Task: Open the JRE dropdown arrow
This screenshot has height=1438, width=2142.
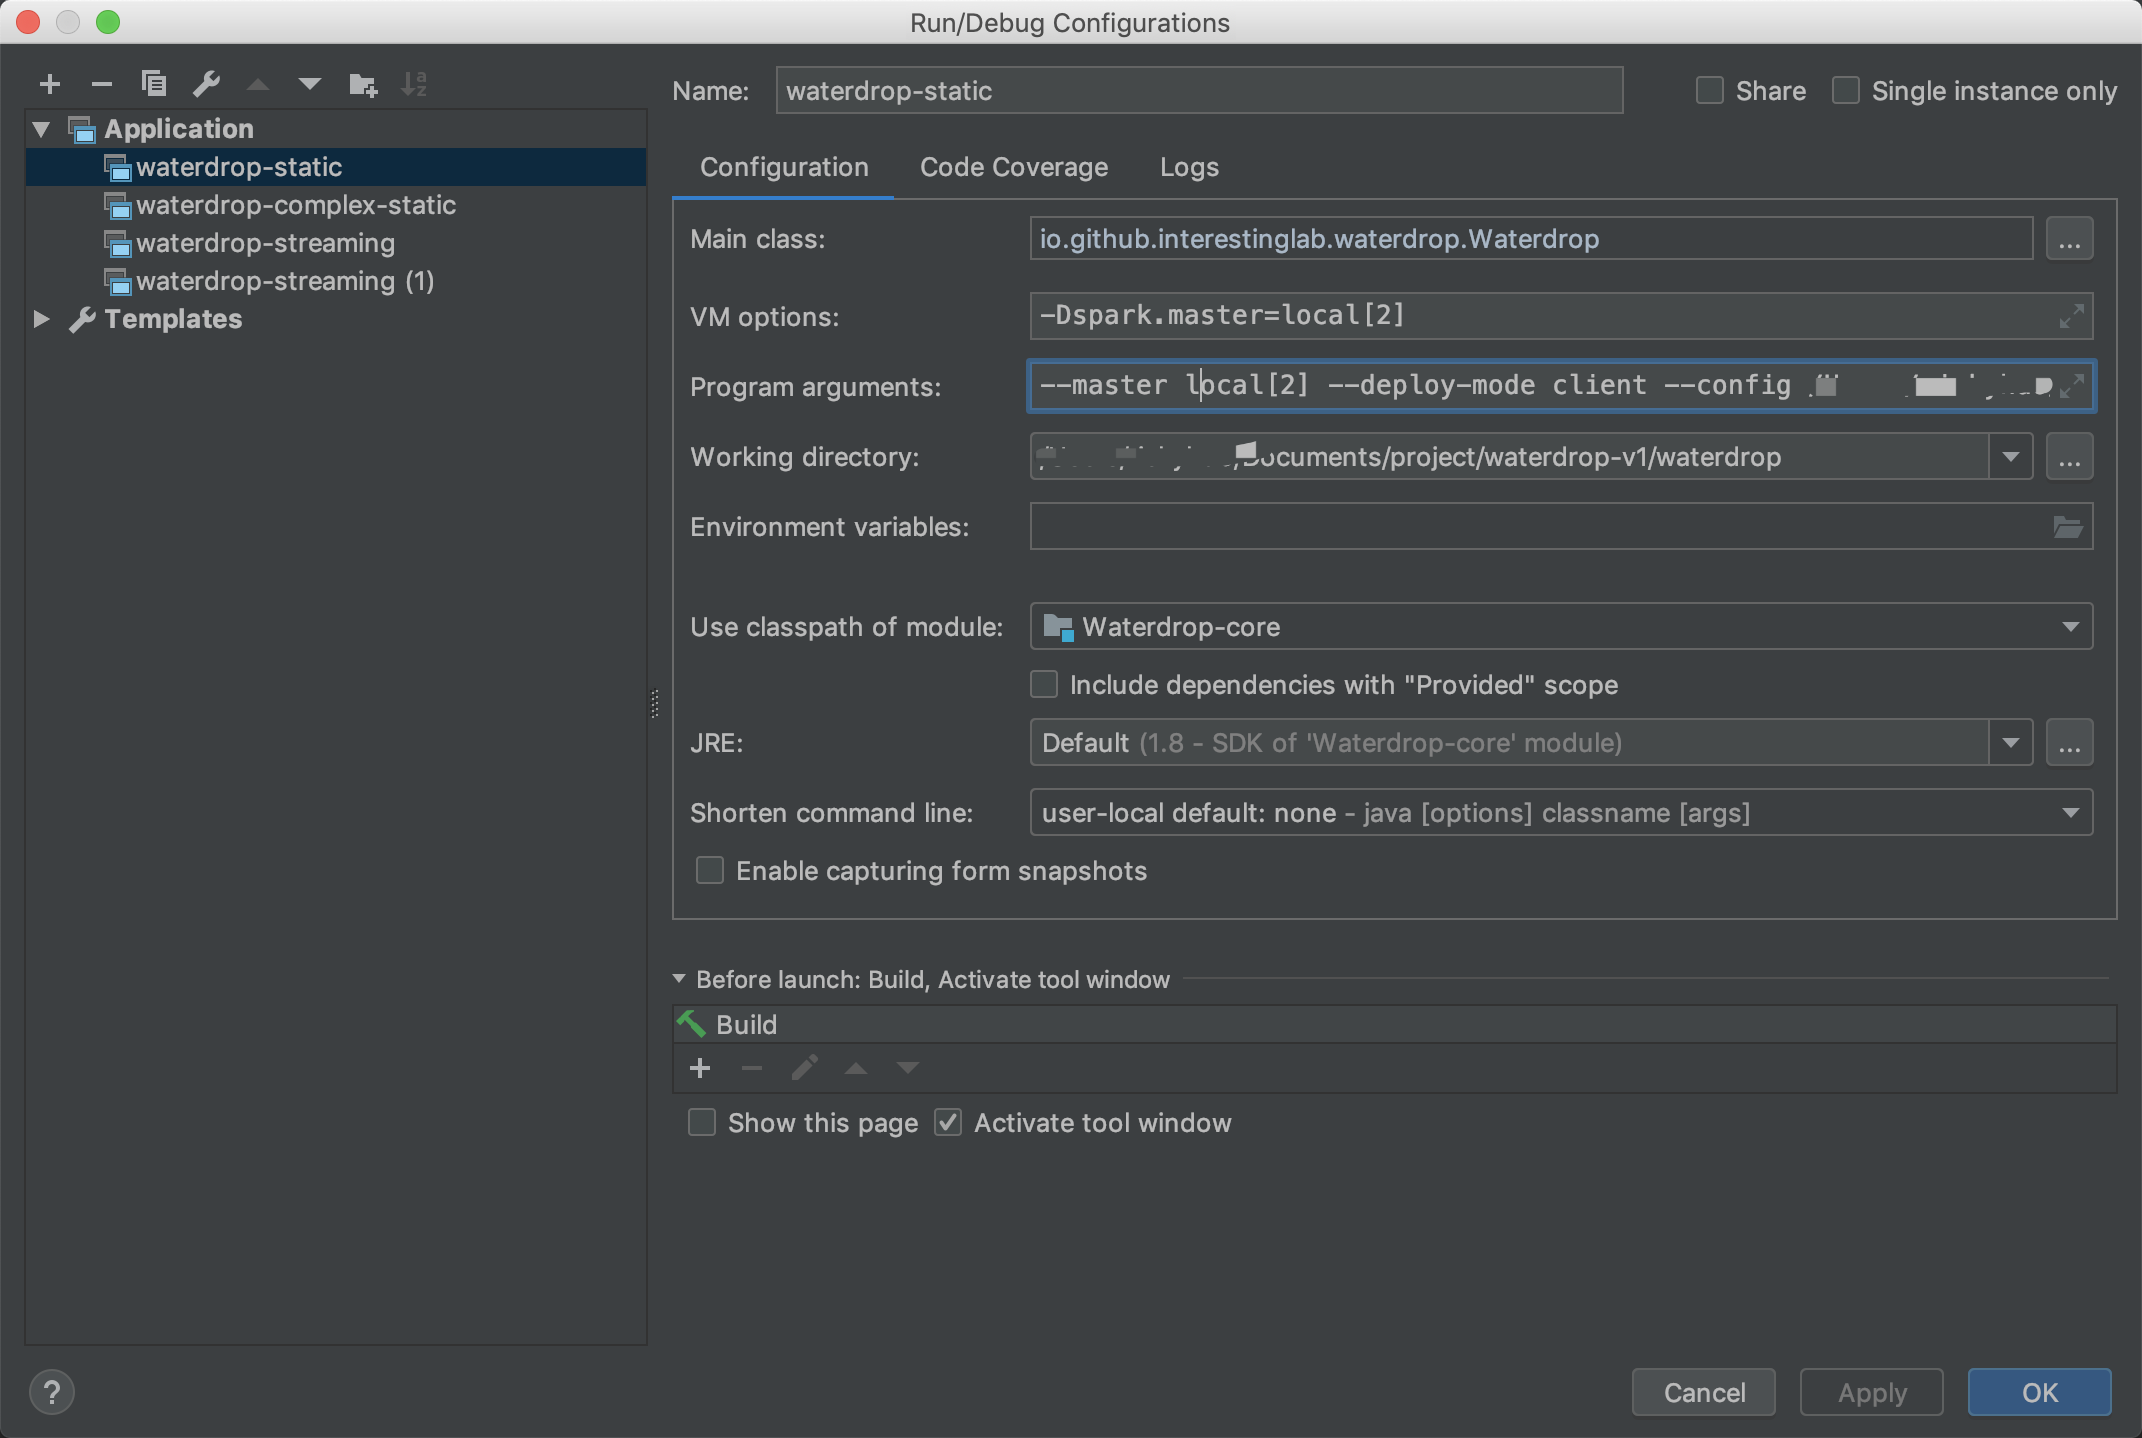Action: [x=2011, y=743]
